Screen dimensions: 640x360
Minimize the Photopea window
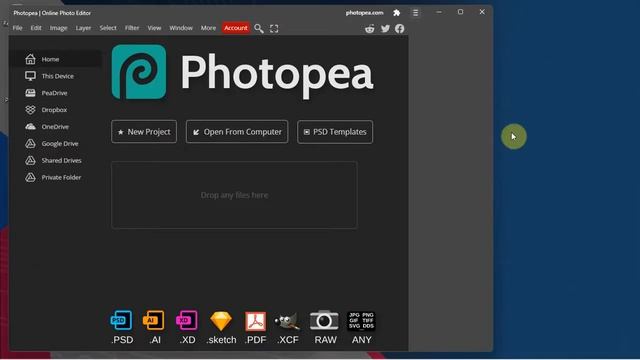point(439,12)
